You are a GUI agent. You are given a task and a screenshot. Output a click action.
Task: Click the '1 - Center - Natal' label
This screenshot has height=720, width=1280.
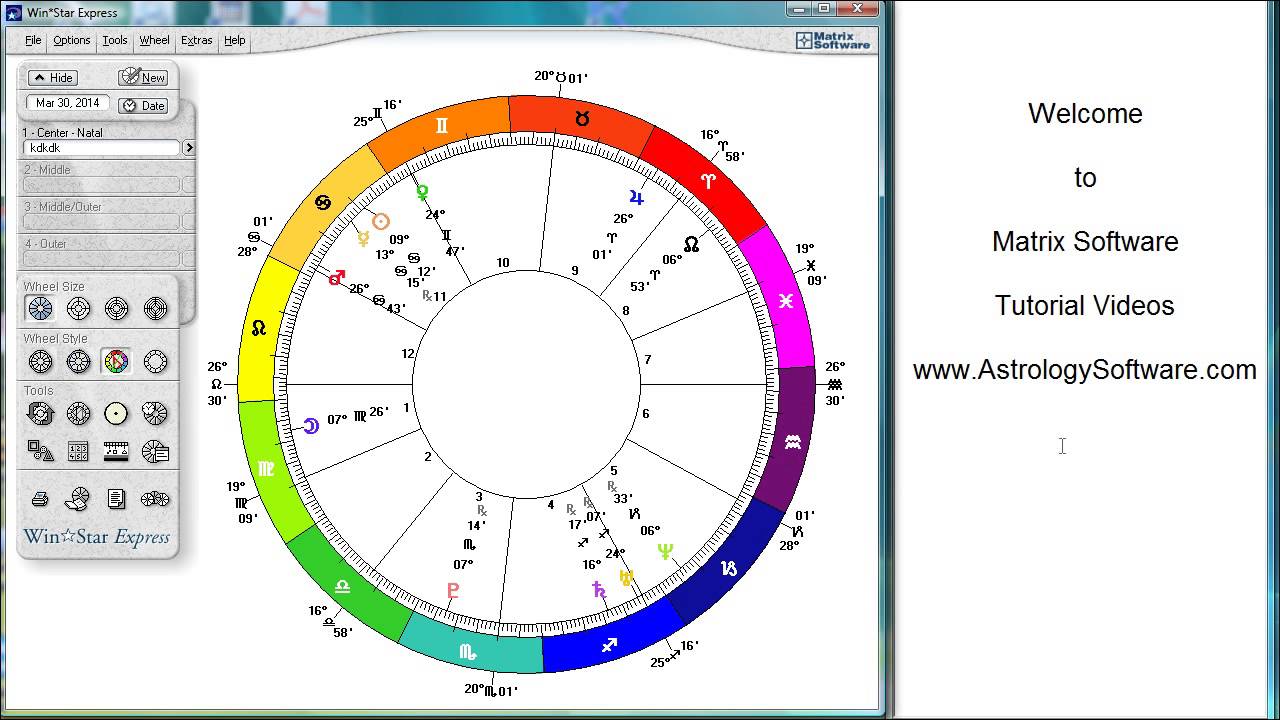[x=63, y=133]
